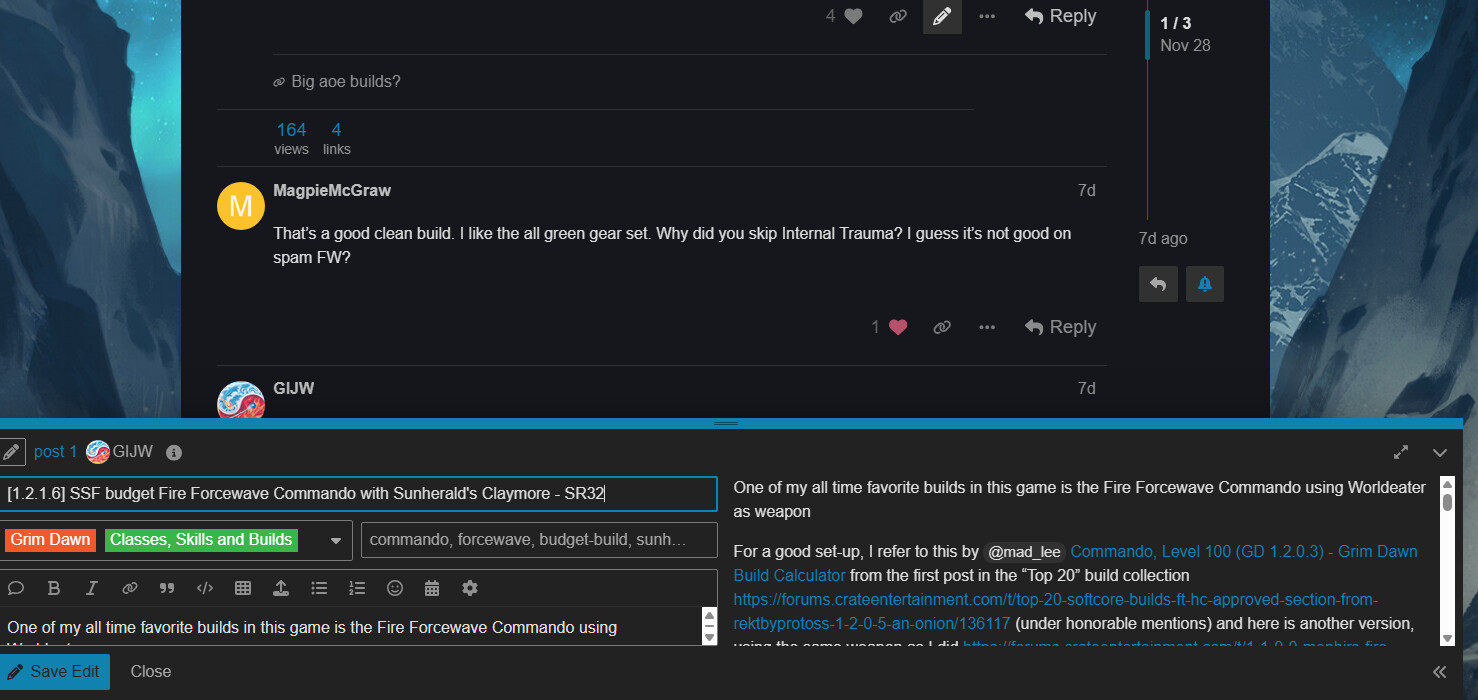Screen dimensions: 1478x700
Task: Click the 1 / 3 topic timeline scroller
Action: coord(1175,34)
